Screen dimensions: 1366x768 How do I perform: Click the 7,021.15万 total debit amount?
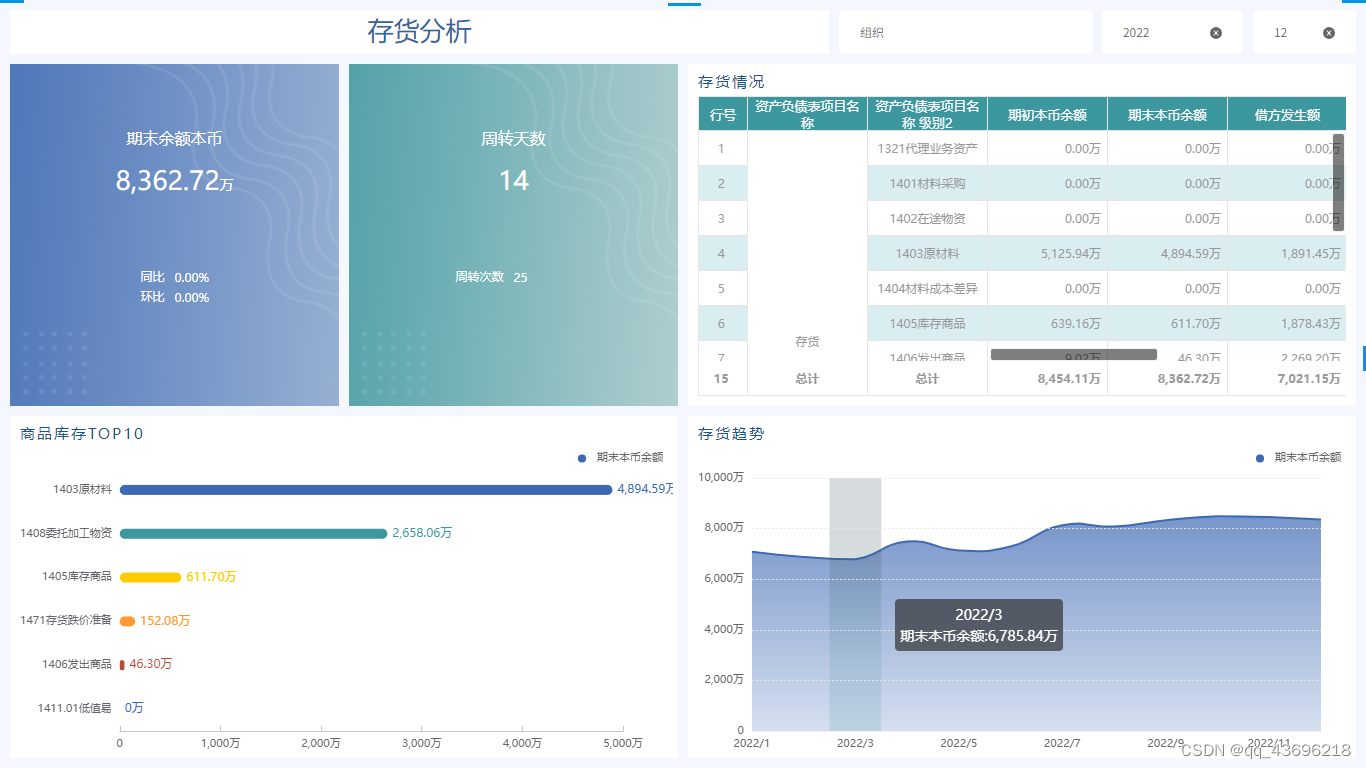coord(1287,378)
